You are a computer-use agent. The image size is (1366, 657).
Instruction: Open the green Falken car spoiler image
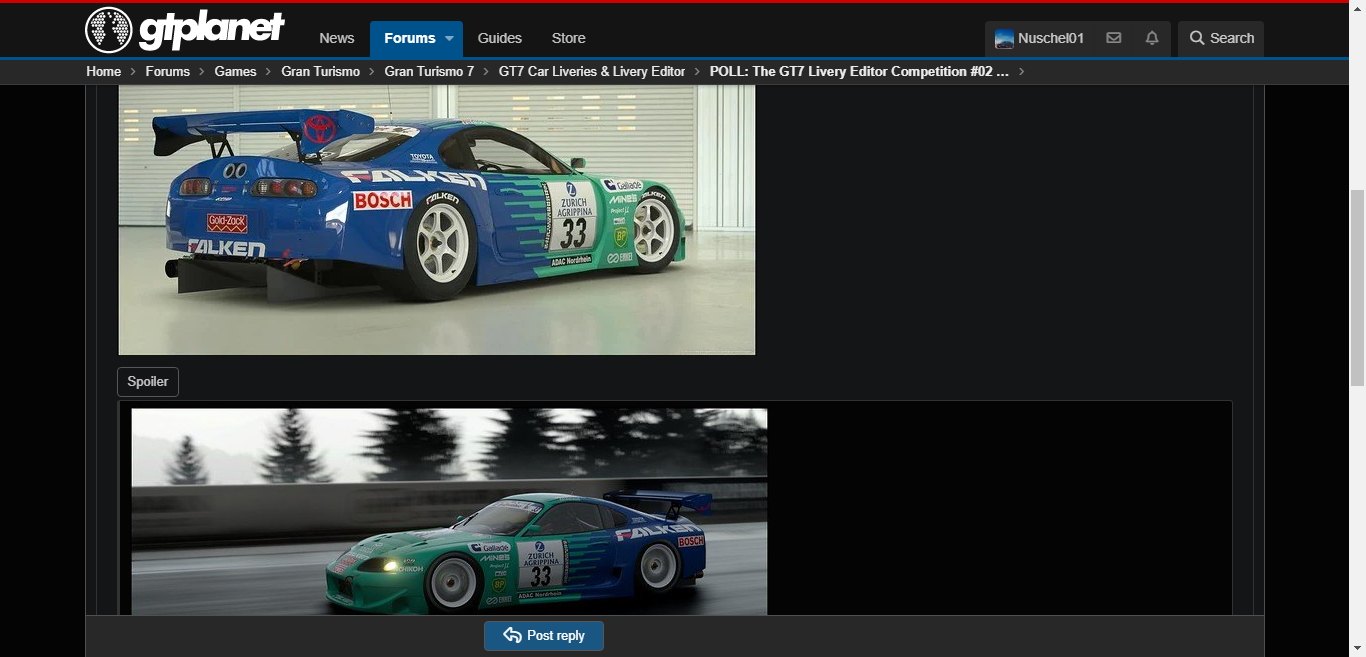point(449,510)
